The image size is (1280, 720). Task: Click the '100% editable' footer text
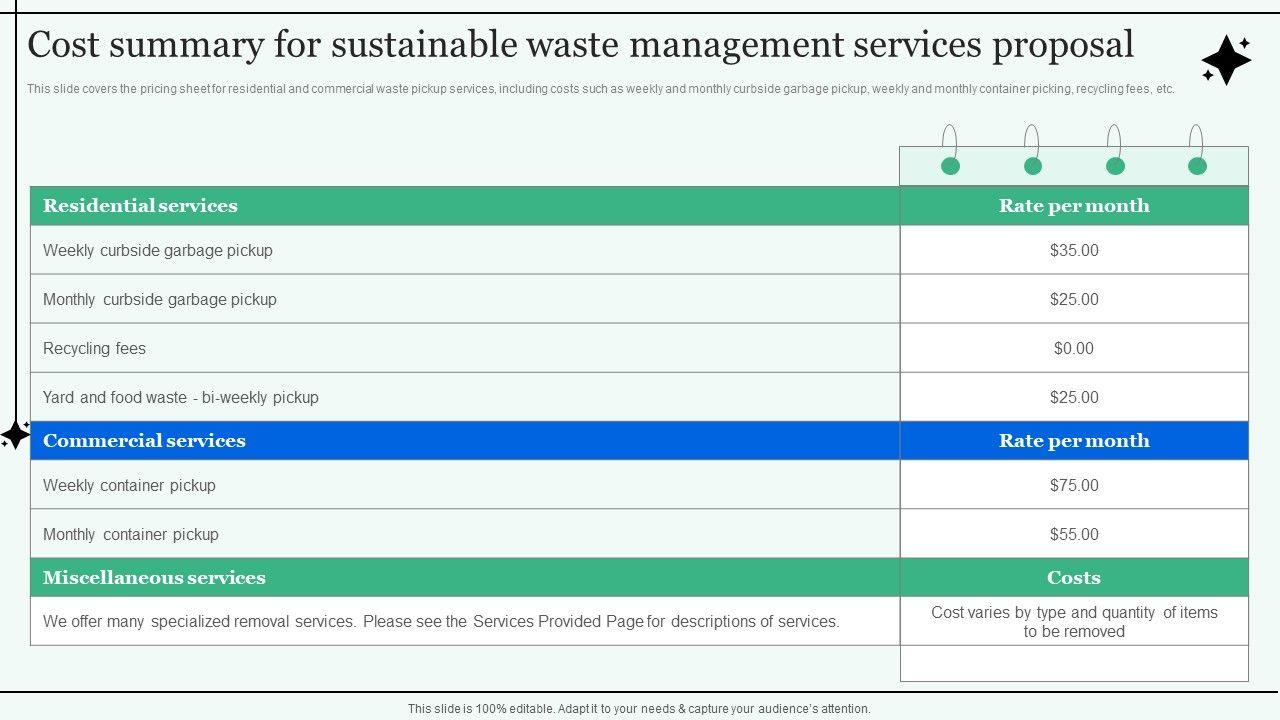click(x=639, y=708)
